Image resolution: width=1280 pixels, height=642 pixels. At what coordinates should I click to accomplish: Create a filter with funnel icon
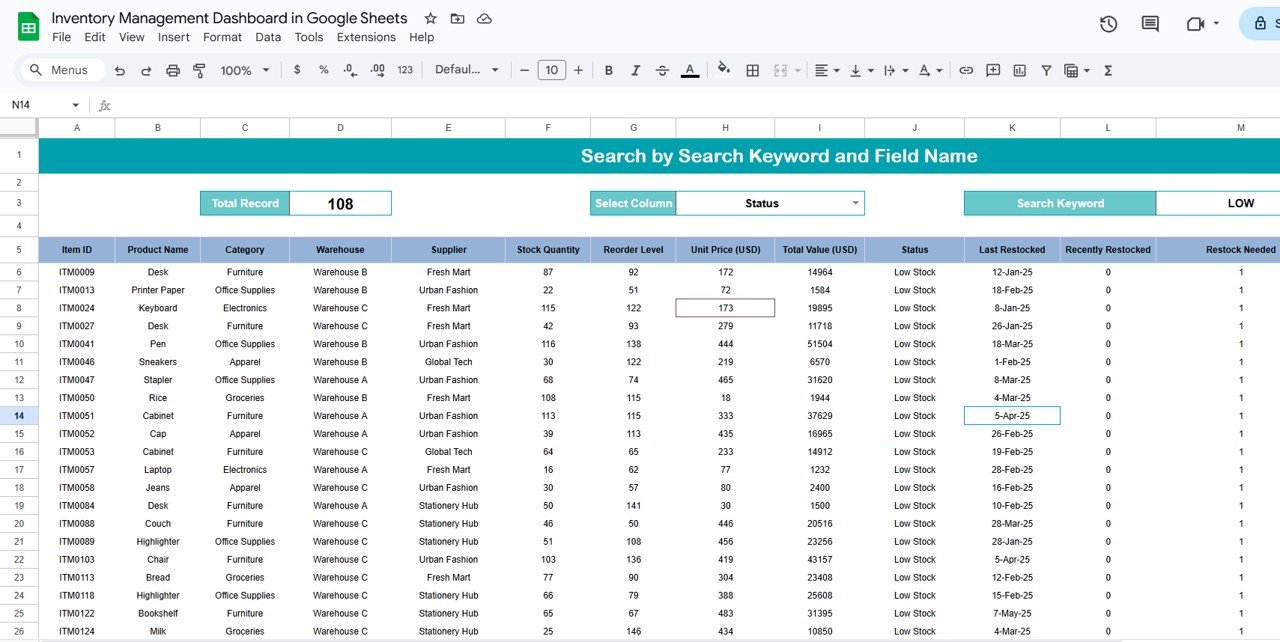[x=1046, y=70]
